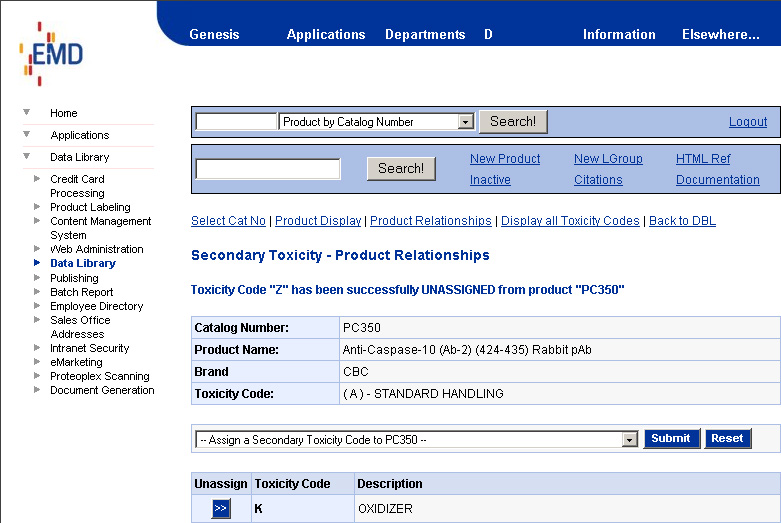Click the EMD logo
Viewport: 781px width, 523px height.
click(51, 53)
